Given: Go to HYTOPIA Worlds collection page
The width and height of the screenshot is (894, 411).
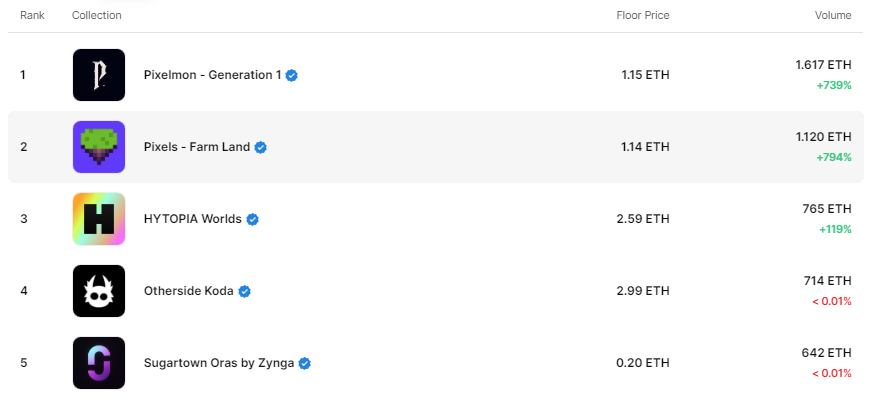Looking at the screenshot, I should pos(193,219).
